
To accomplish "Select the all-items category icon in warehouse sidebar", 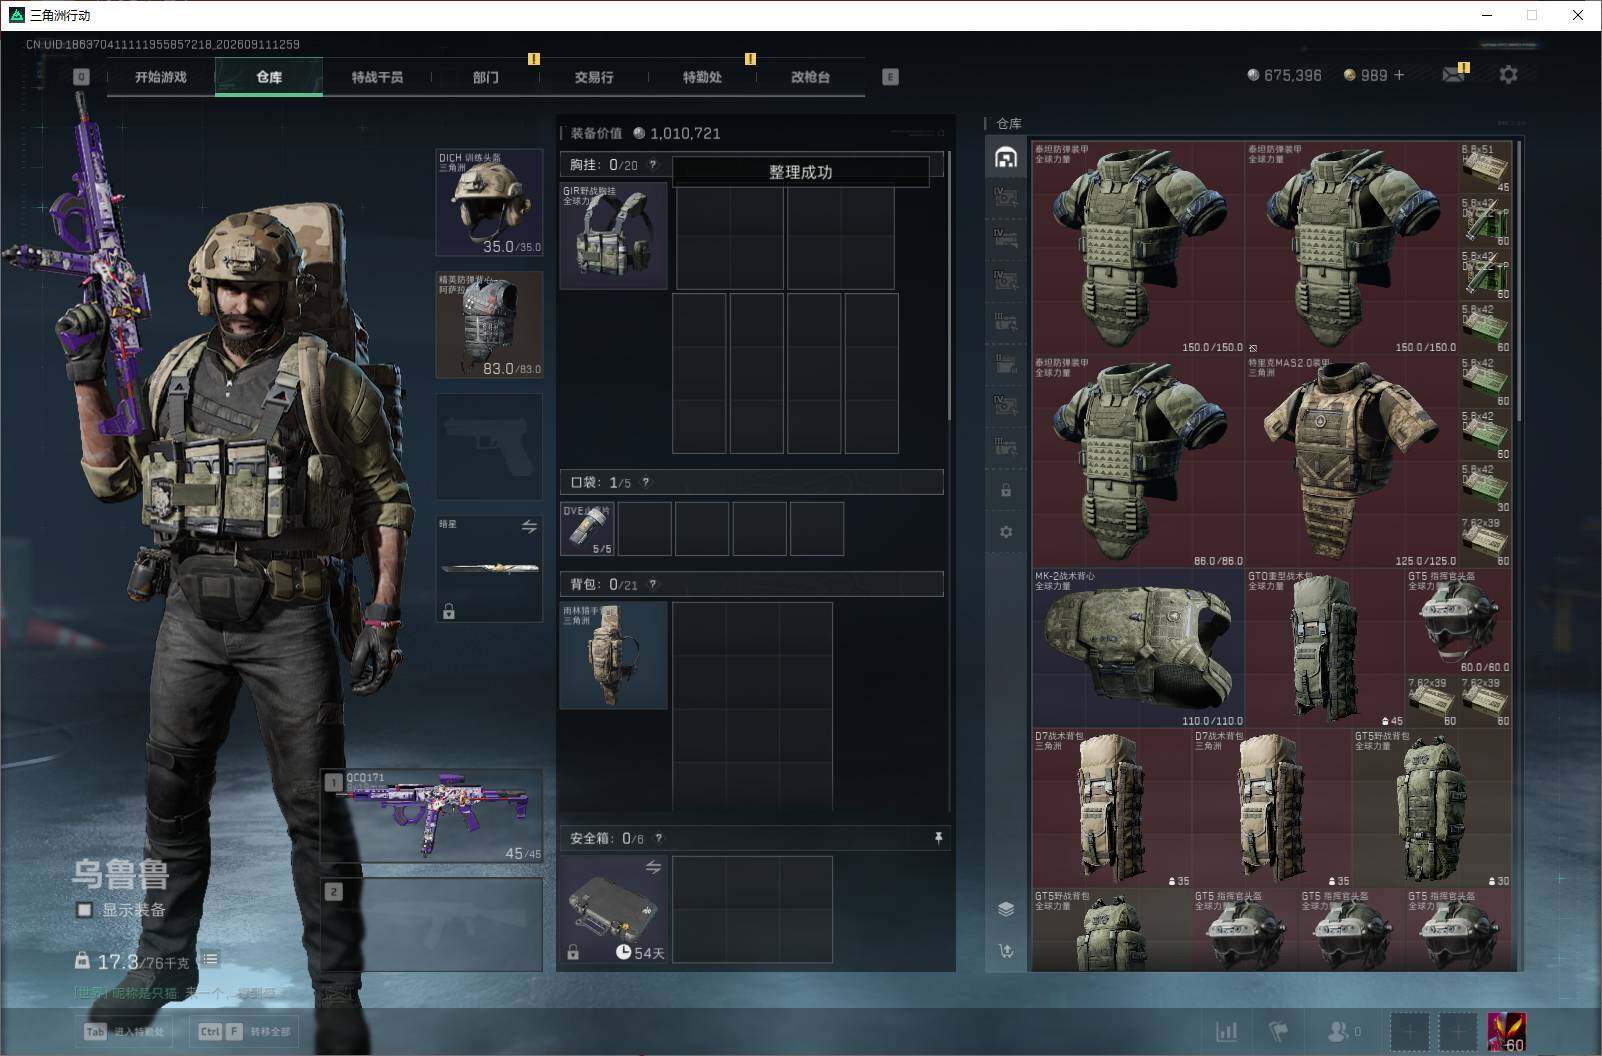I will pos(1006,157).
